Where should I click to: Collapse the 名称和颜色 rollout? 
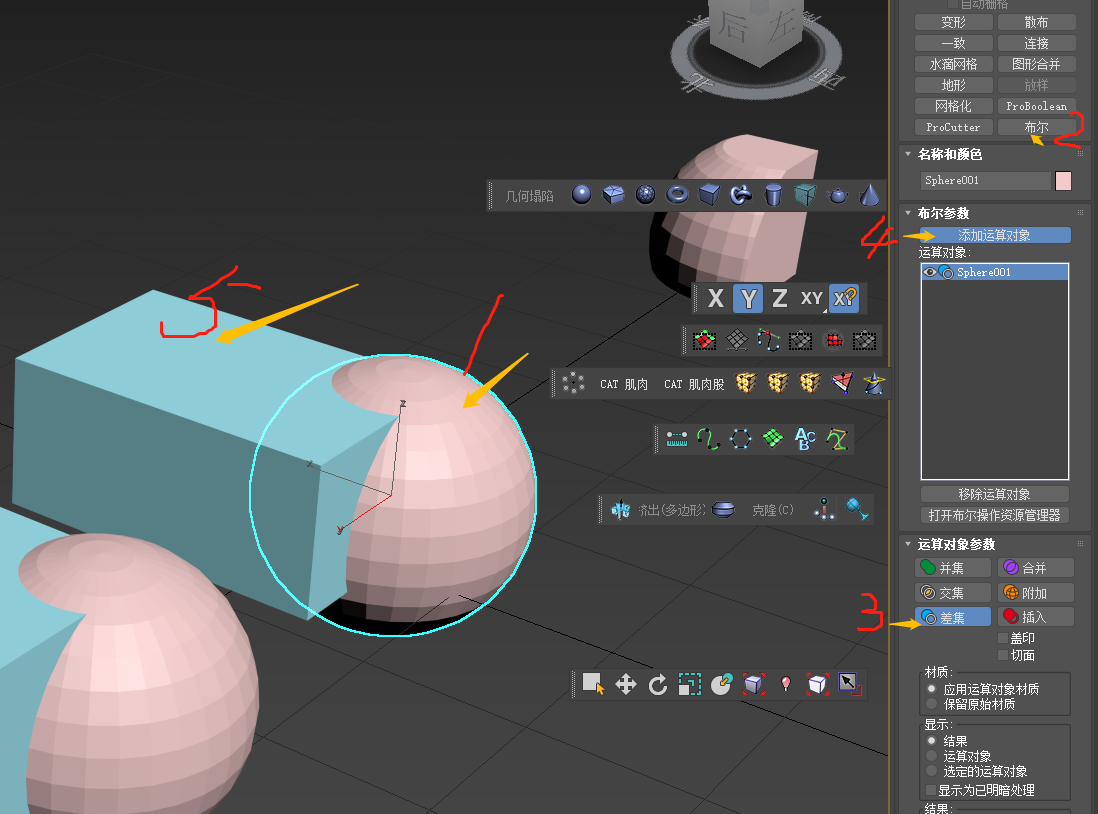(x=907, y=154)
